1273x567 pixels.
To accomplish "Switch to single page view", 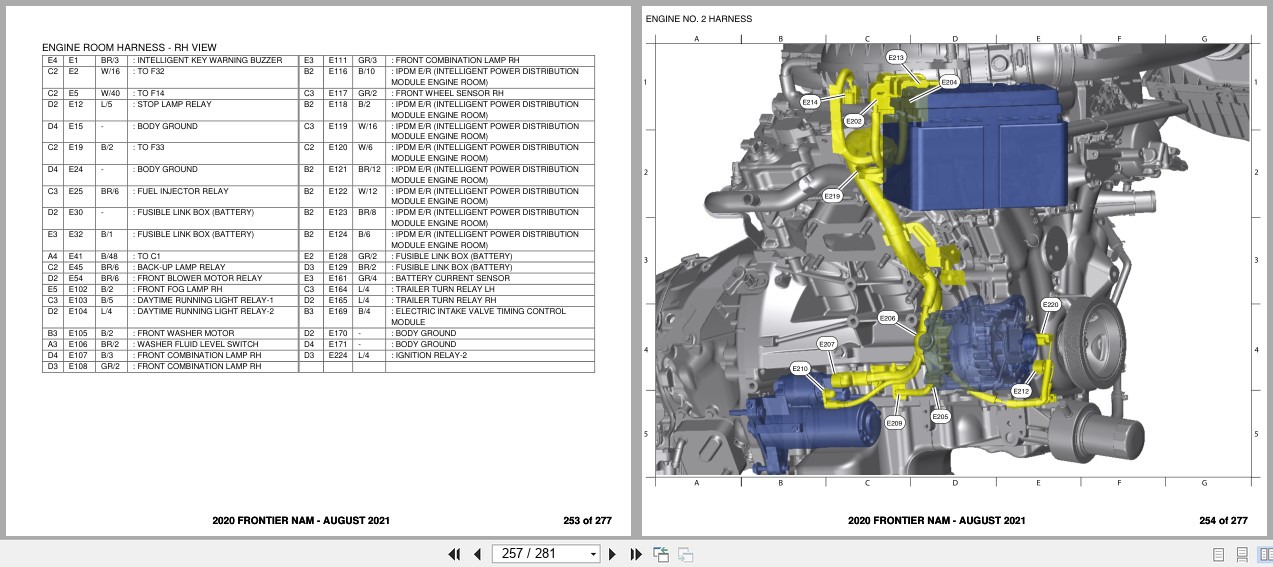I will click(x=1218, y=554).
